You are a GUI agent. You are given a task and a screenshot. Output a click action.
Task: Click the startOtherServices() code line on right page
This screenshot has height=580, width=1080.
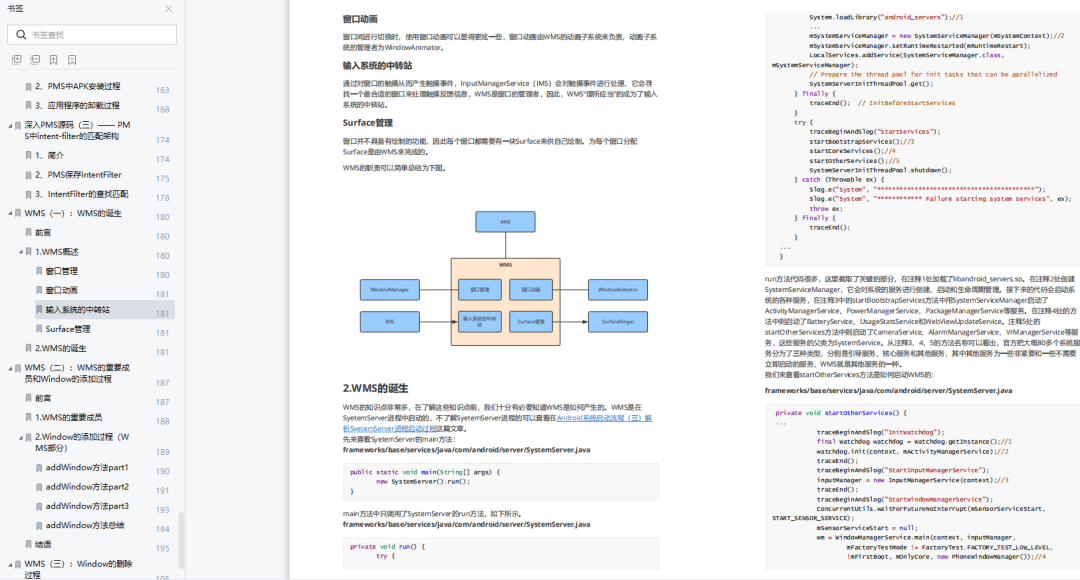coord(854,160)
